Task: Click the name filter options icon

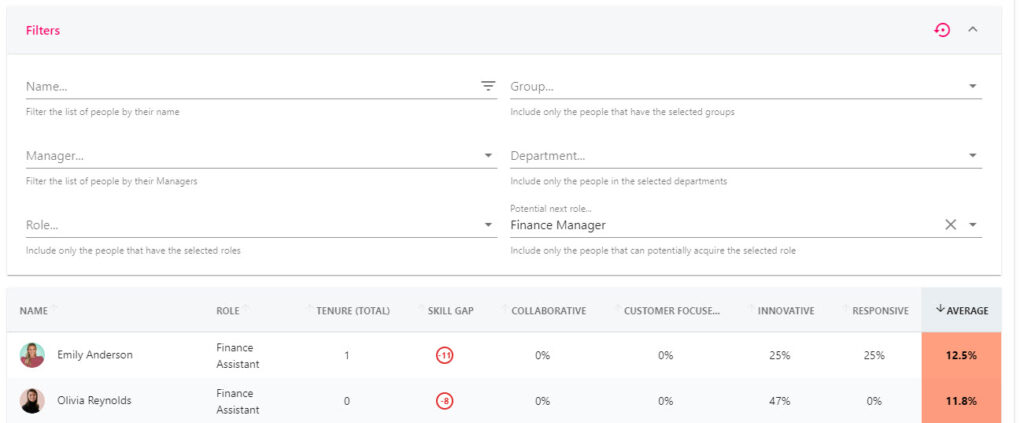Action: 488,86
